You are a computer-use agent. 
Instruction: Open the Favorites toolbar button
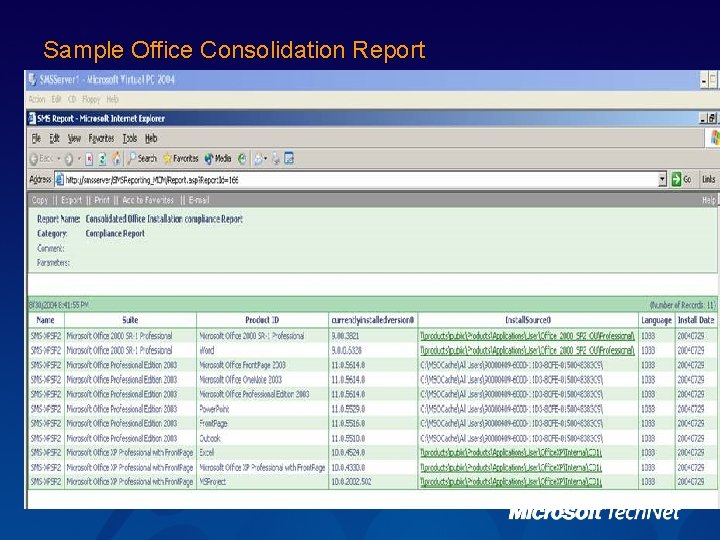point(180,159)
